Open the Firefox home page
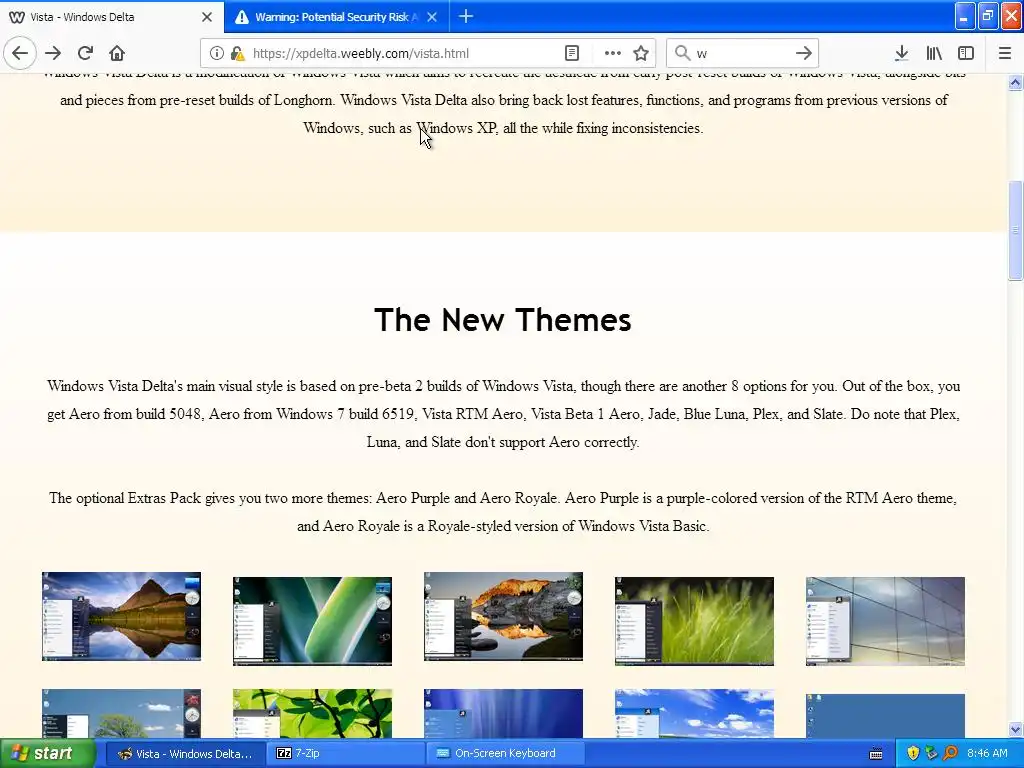The image size is (1024, 768). (x=117, y=53)
